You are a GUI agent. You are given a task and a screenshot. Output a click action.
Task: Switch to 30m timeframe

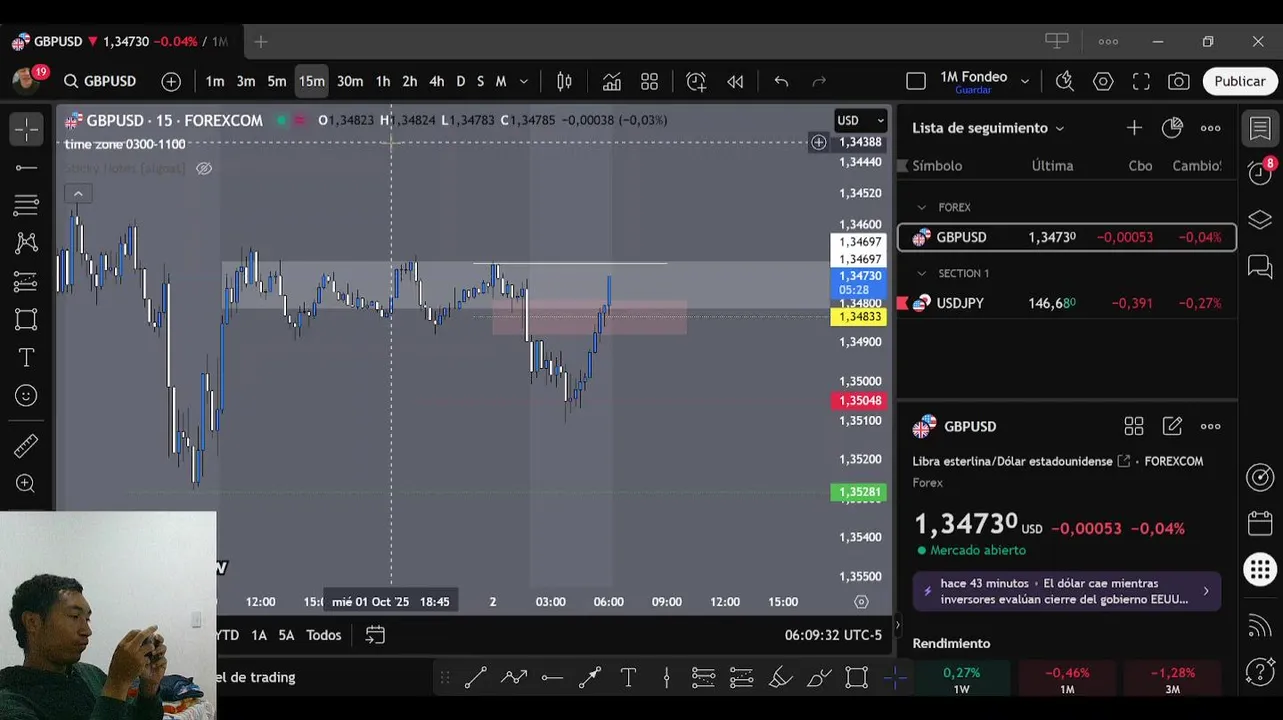click(x=350, y=81)
